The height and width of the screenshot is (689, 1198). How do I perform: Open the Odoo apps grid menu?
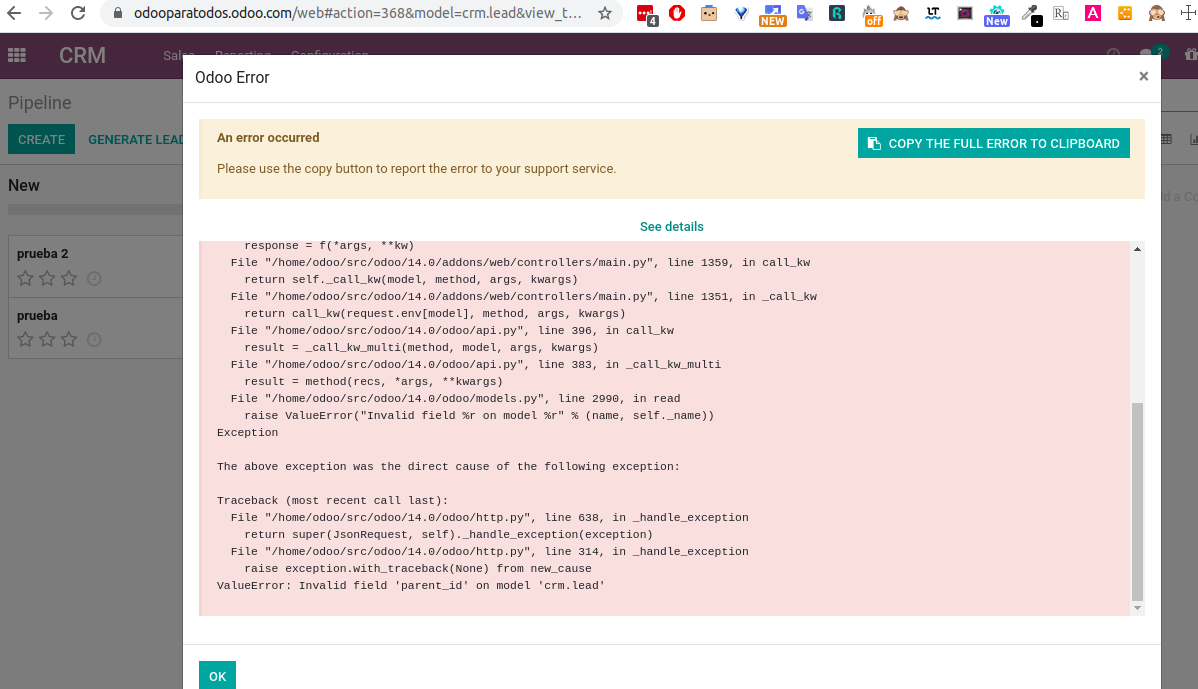(17, 55)
